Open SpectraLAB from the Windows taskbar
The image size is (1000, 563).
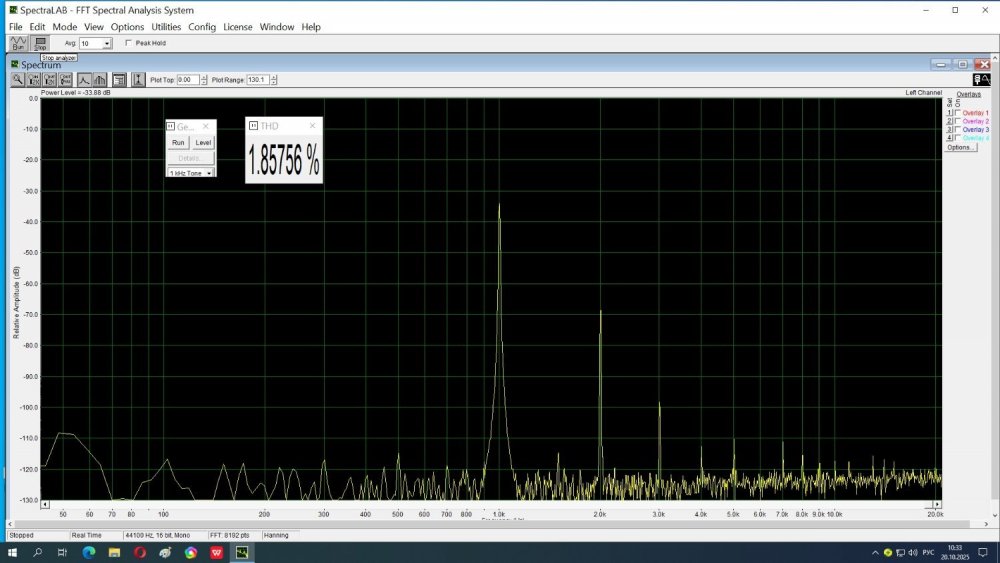pyautogui.click(x=242, y=552)
